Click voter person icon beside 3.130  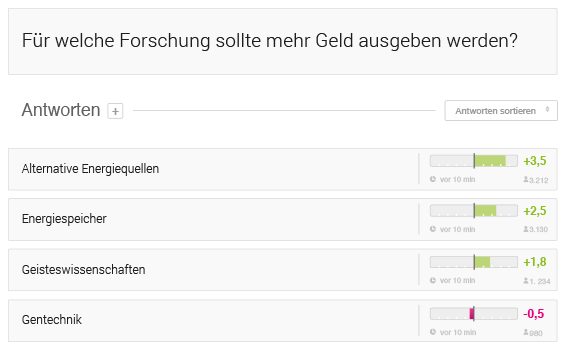(x=526, y=229)
